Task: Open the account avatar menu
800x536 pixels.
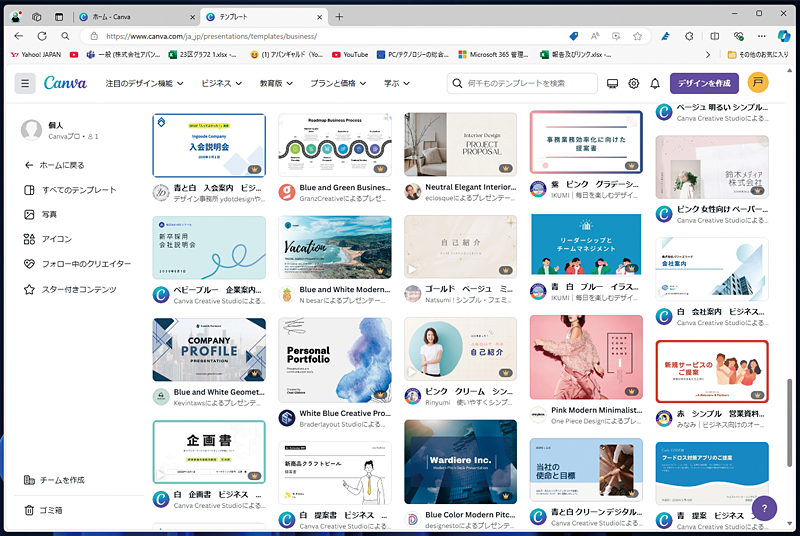Action: tap(758, 83)
